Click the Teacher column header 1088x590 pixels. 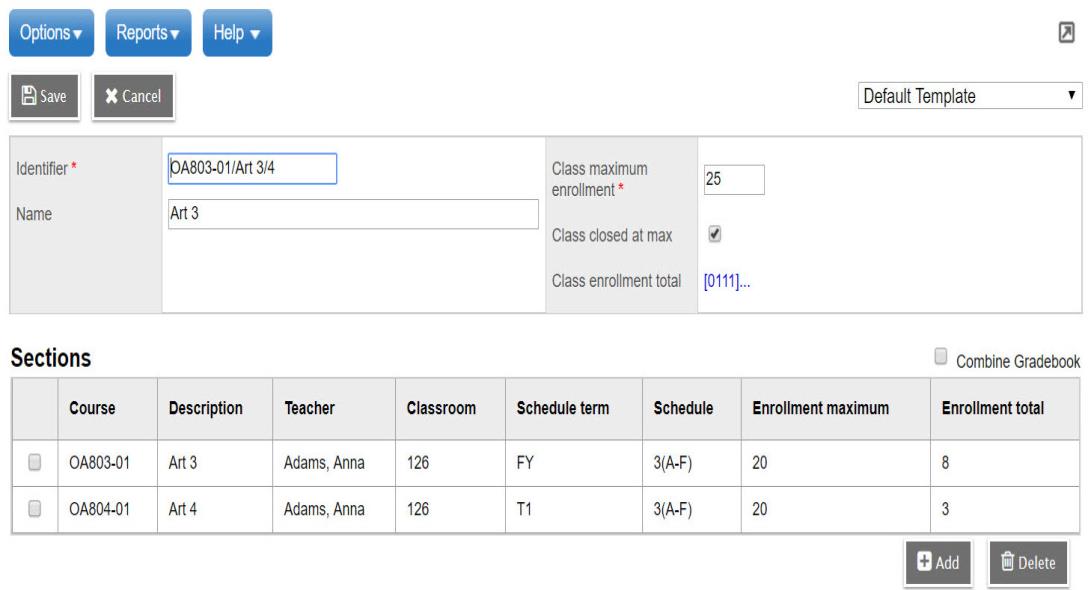(310, 408)
